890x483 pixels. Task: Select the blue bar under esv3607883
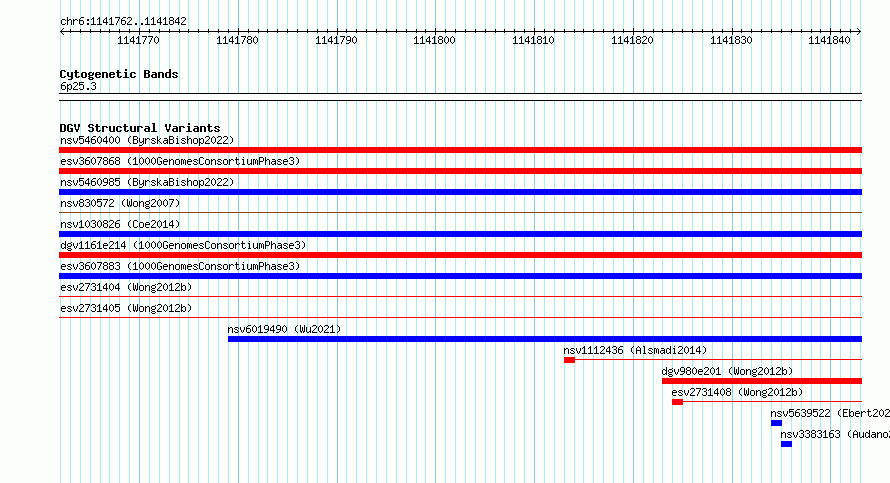point(460,276)
